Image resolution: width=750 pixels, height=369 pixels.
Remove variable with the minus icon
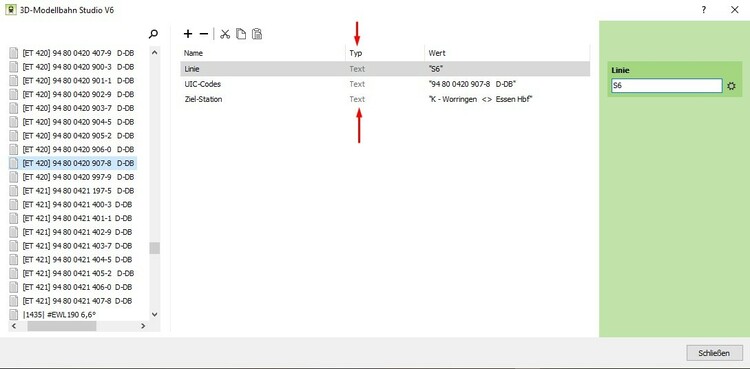(204, 34)
